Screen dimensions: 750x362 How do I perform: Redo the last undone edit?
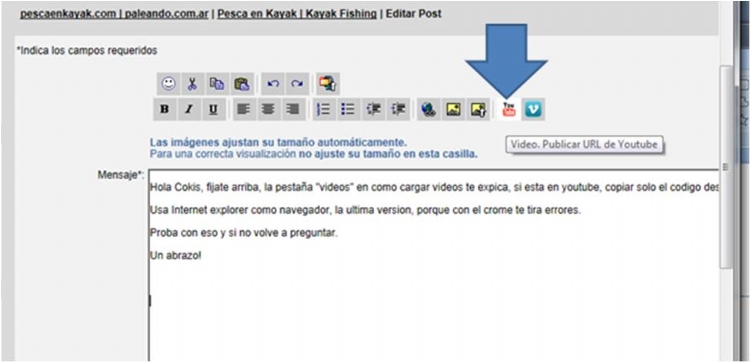tap(298, 84)
